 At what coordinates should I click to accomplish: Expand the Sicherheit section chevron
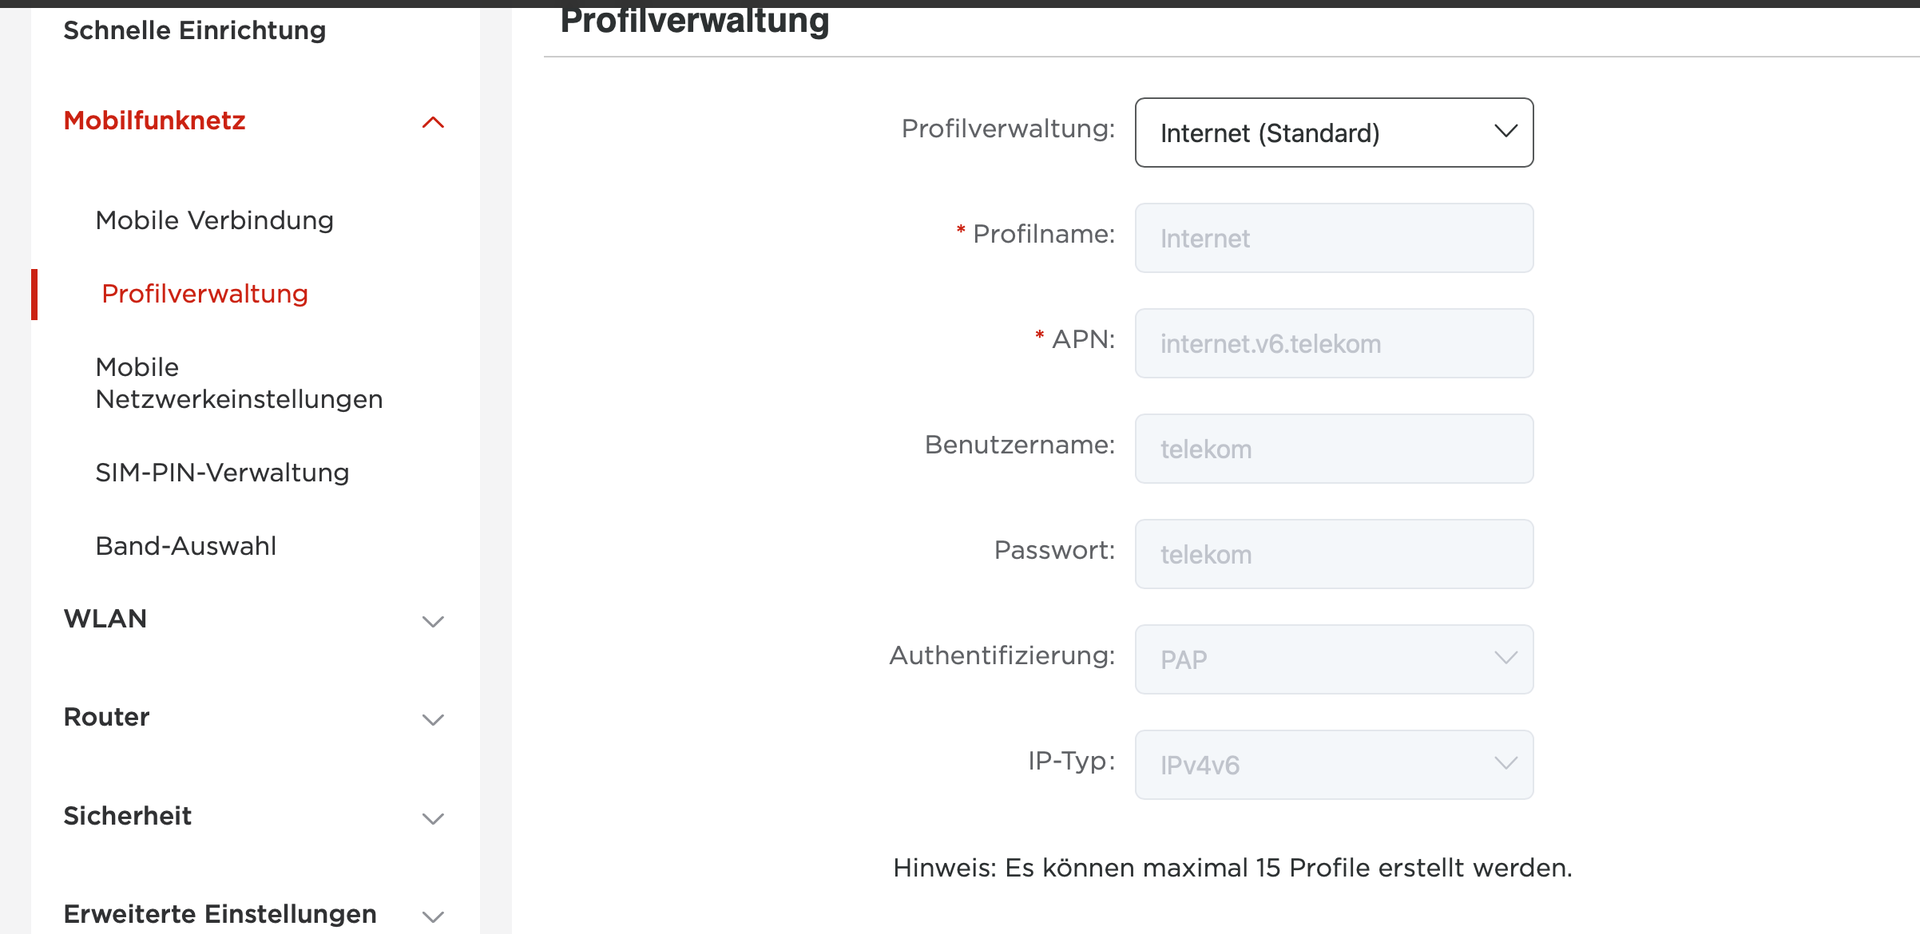(433, 818)
